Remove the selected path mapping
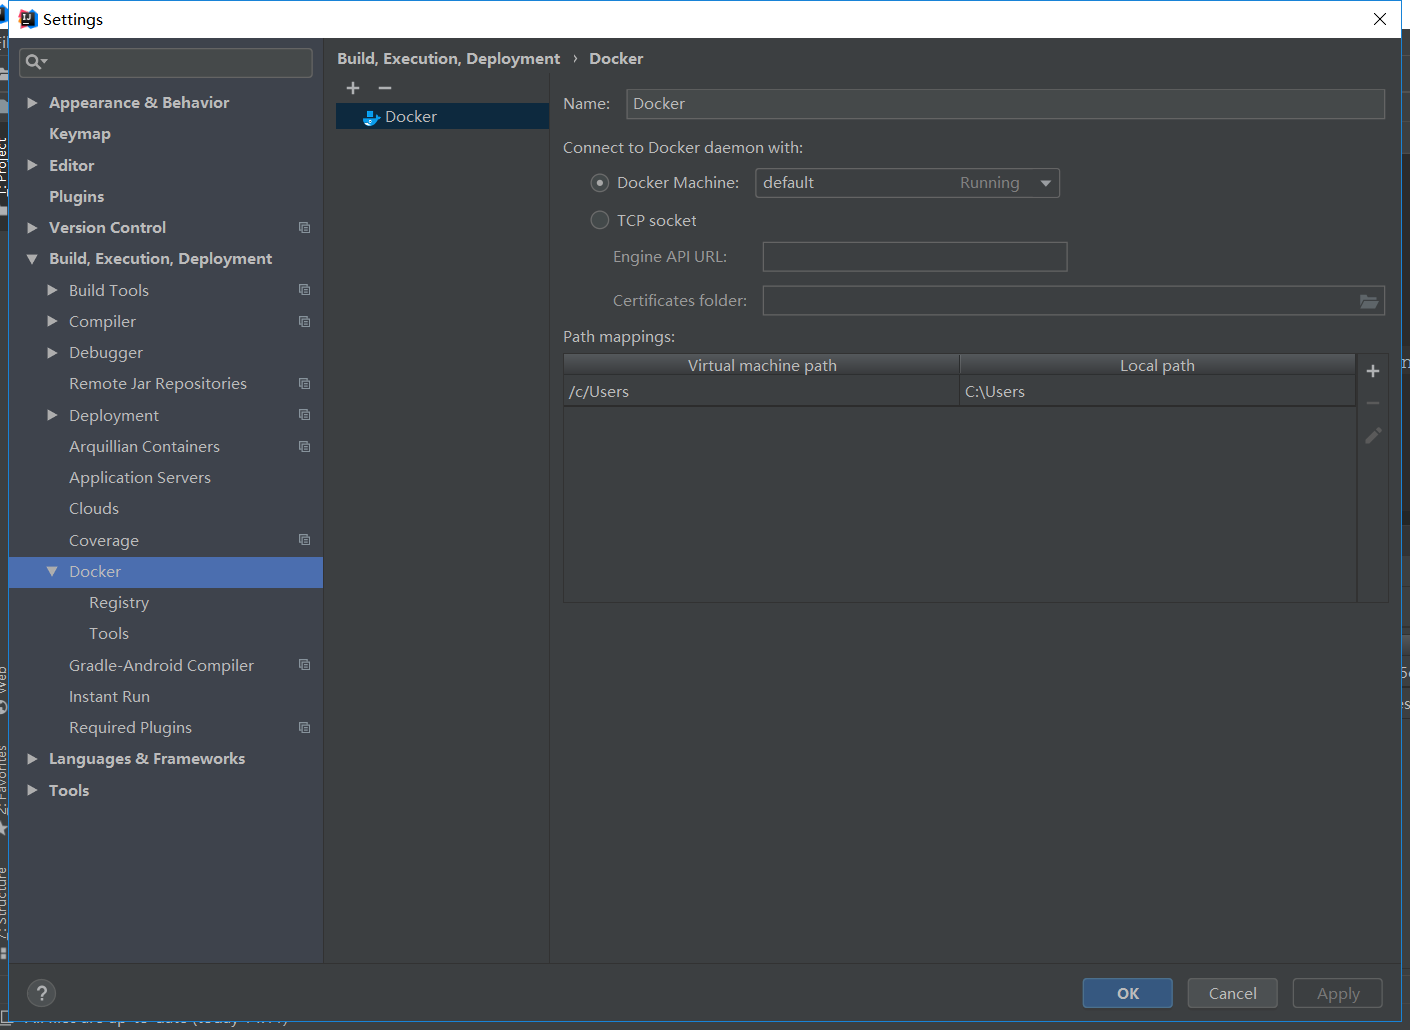This screenshot has height=1030, width=1410. [1373, 403]
